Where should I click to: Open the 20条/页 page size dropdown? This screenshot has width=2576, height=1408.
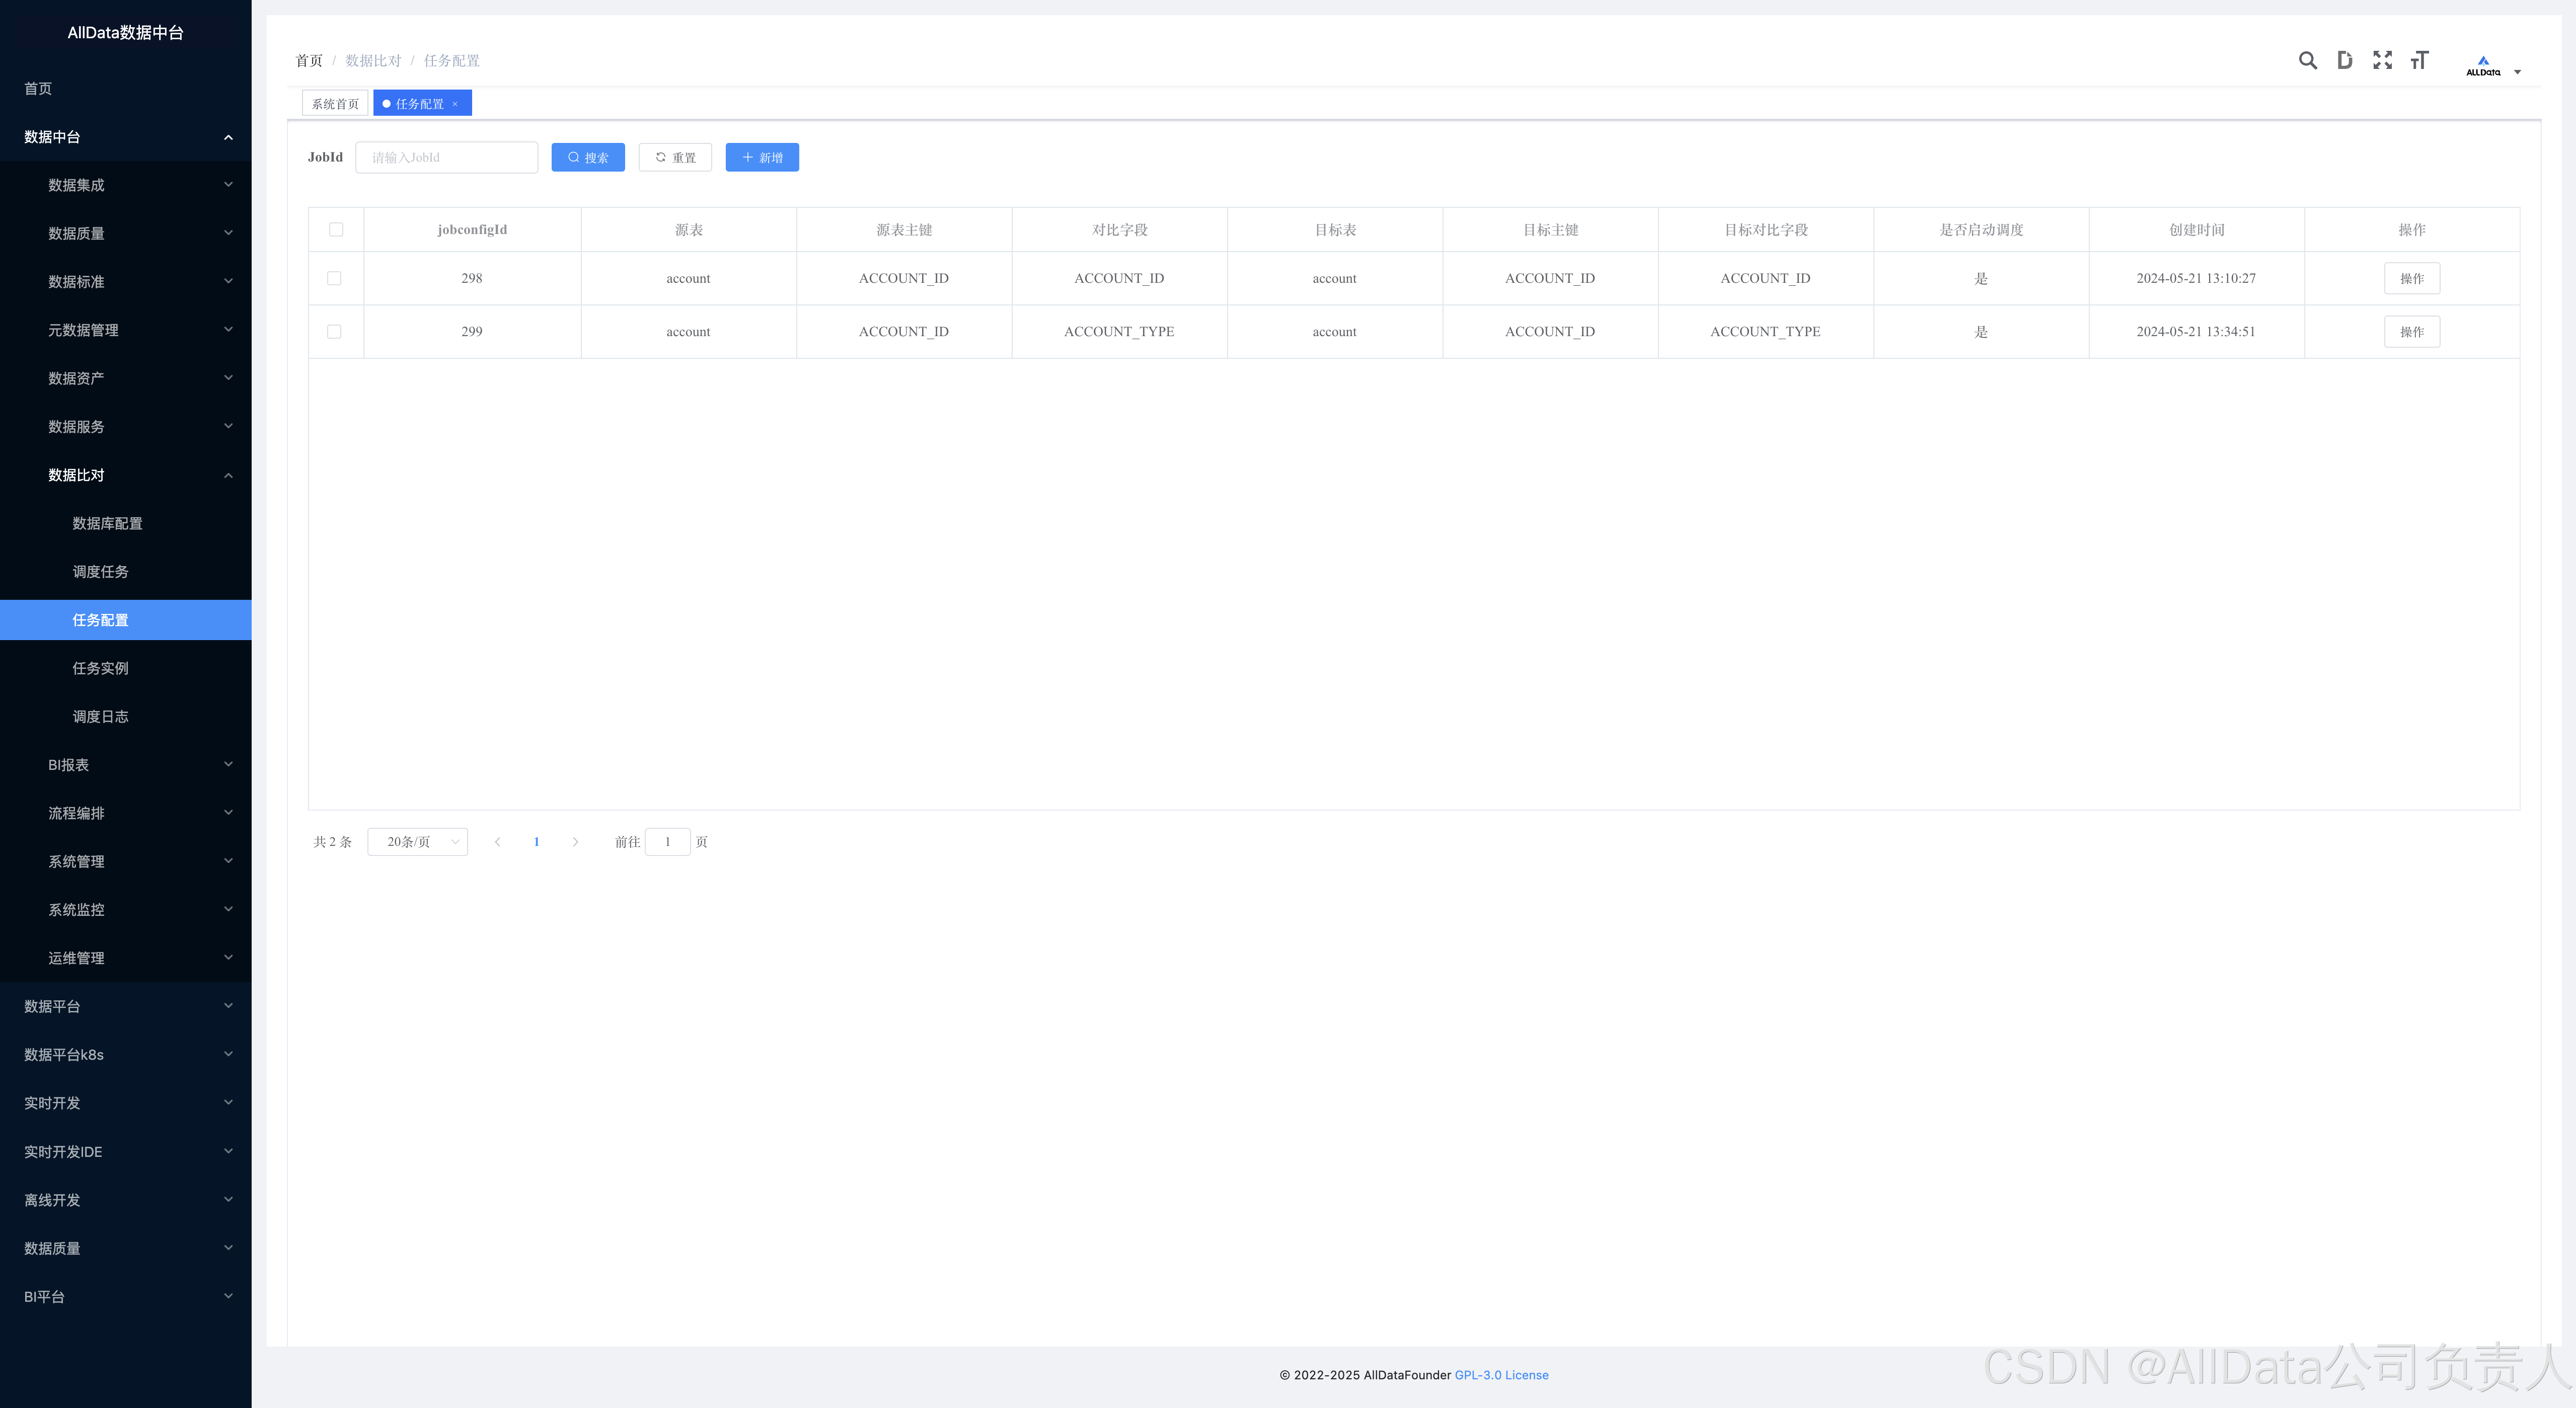417,842
